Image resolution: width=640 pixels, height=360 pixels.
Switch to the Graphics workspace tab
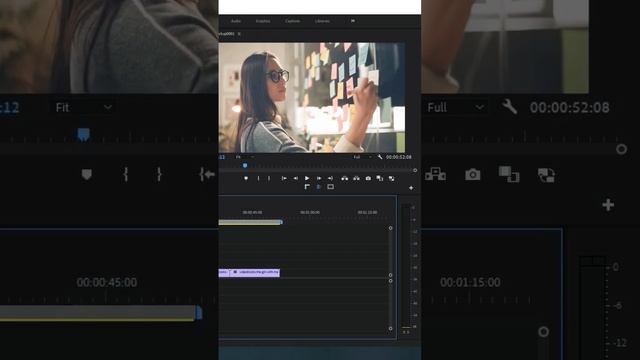(263, 21)
